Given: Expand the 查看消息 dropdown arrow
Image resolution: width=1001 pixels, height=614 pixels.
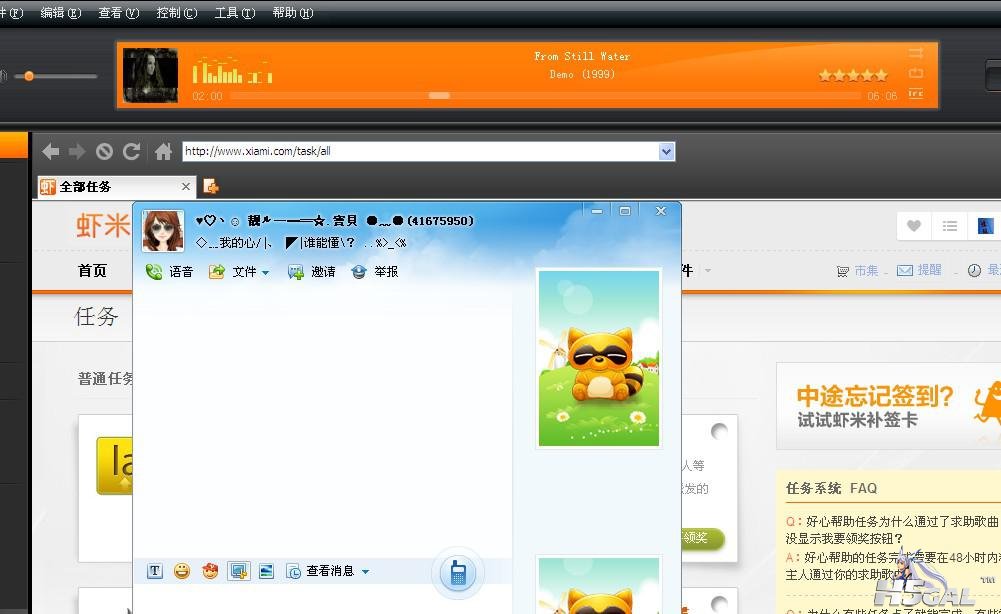Looking at the screenshot, I should point(366,572).
